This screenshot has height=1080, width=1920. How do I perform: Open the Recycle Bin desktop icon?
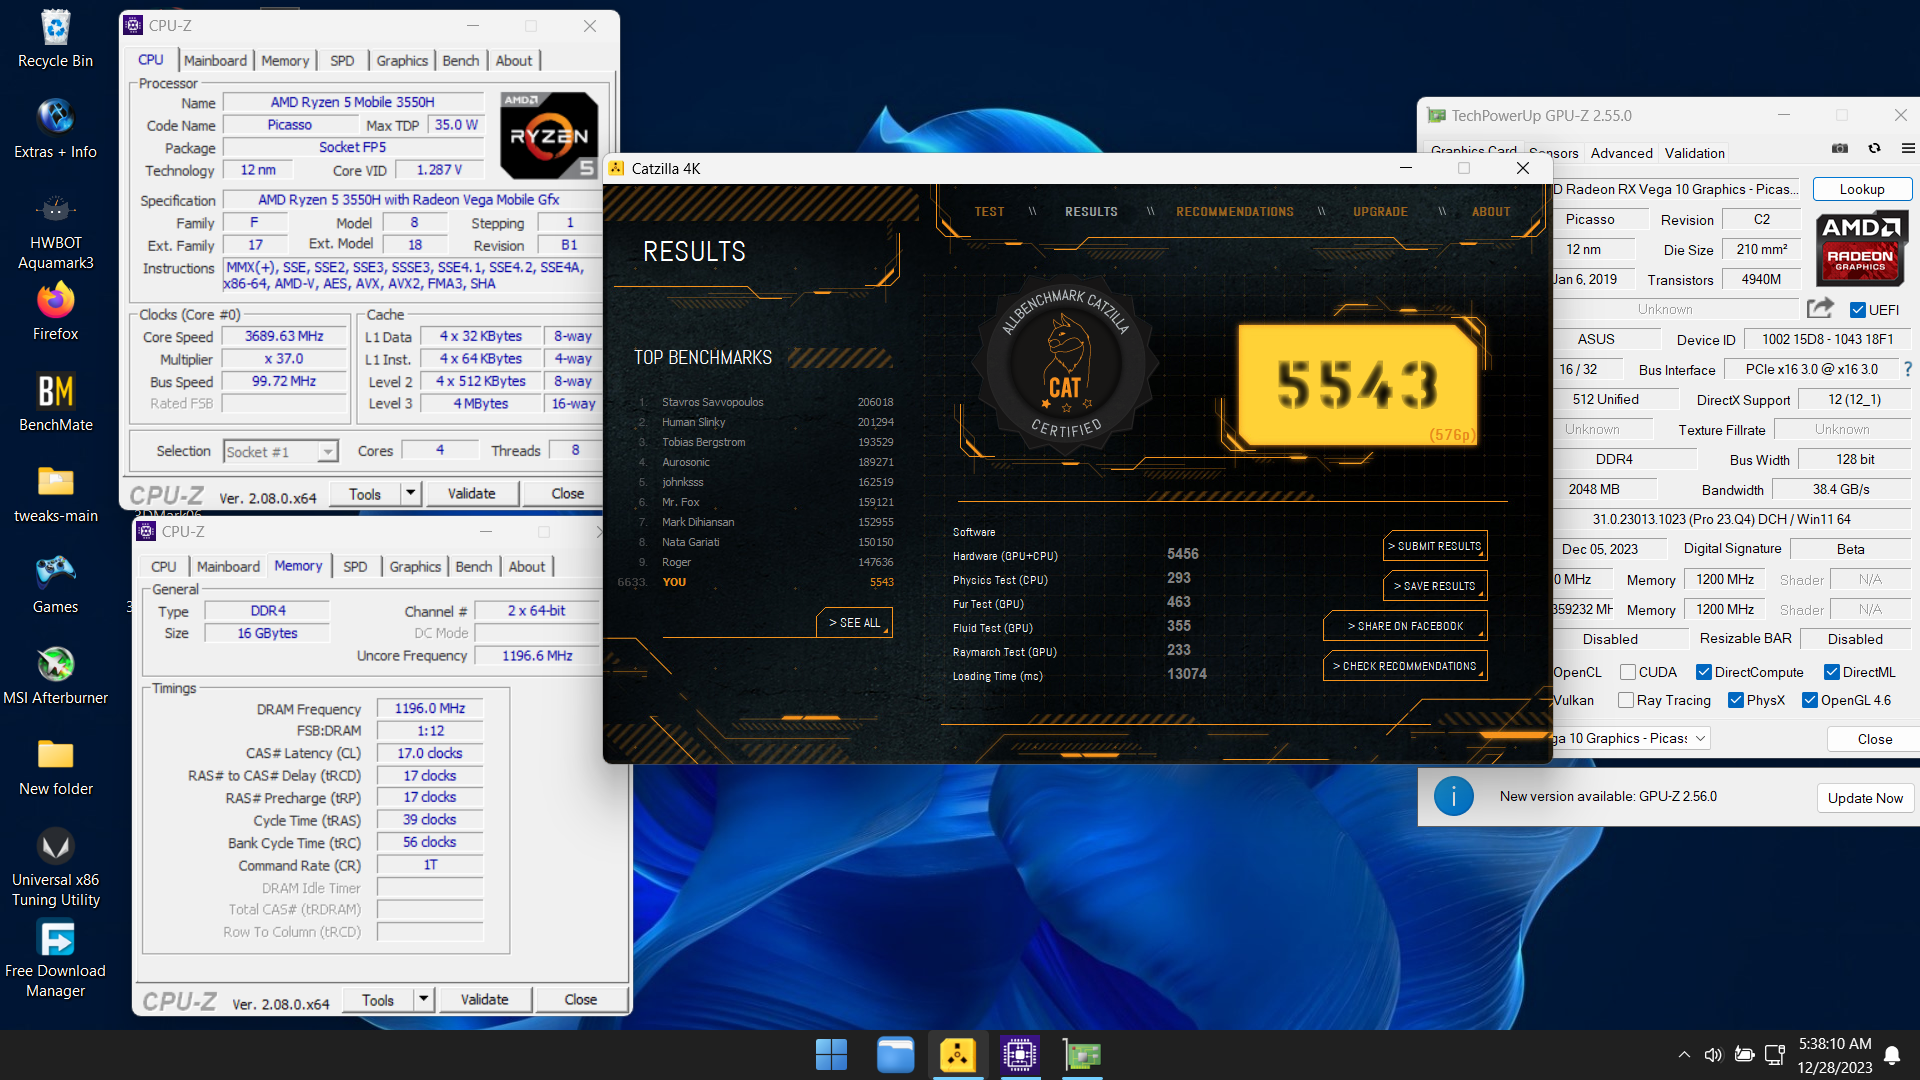55,40
